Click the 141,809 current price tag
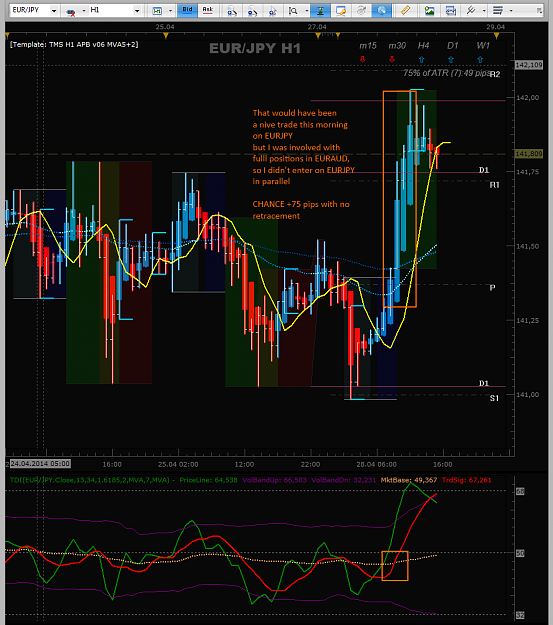This screenshot has height=625, width=553. [x=529, y=154]
